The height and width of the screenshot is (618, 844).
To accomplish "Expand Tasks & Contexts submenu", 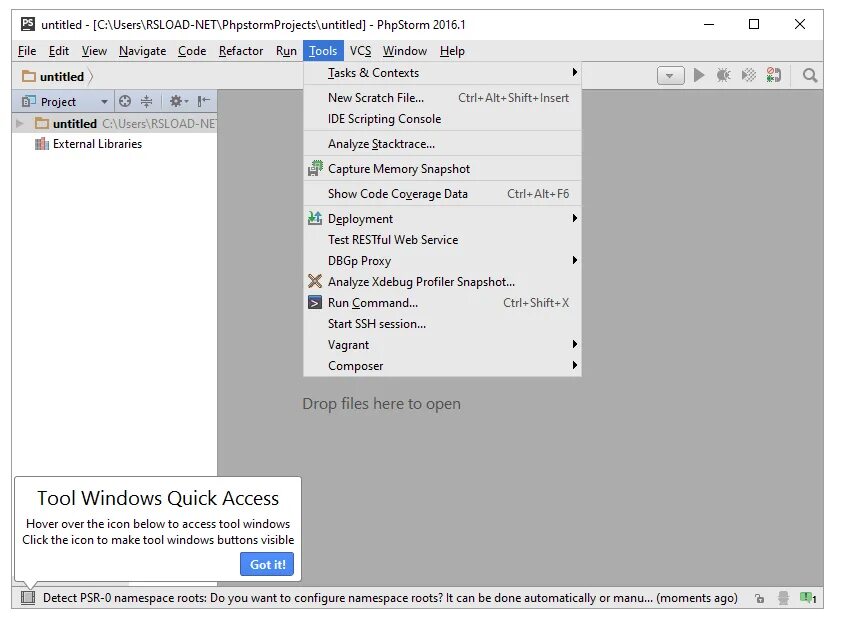I will point(575,72).
